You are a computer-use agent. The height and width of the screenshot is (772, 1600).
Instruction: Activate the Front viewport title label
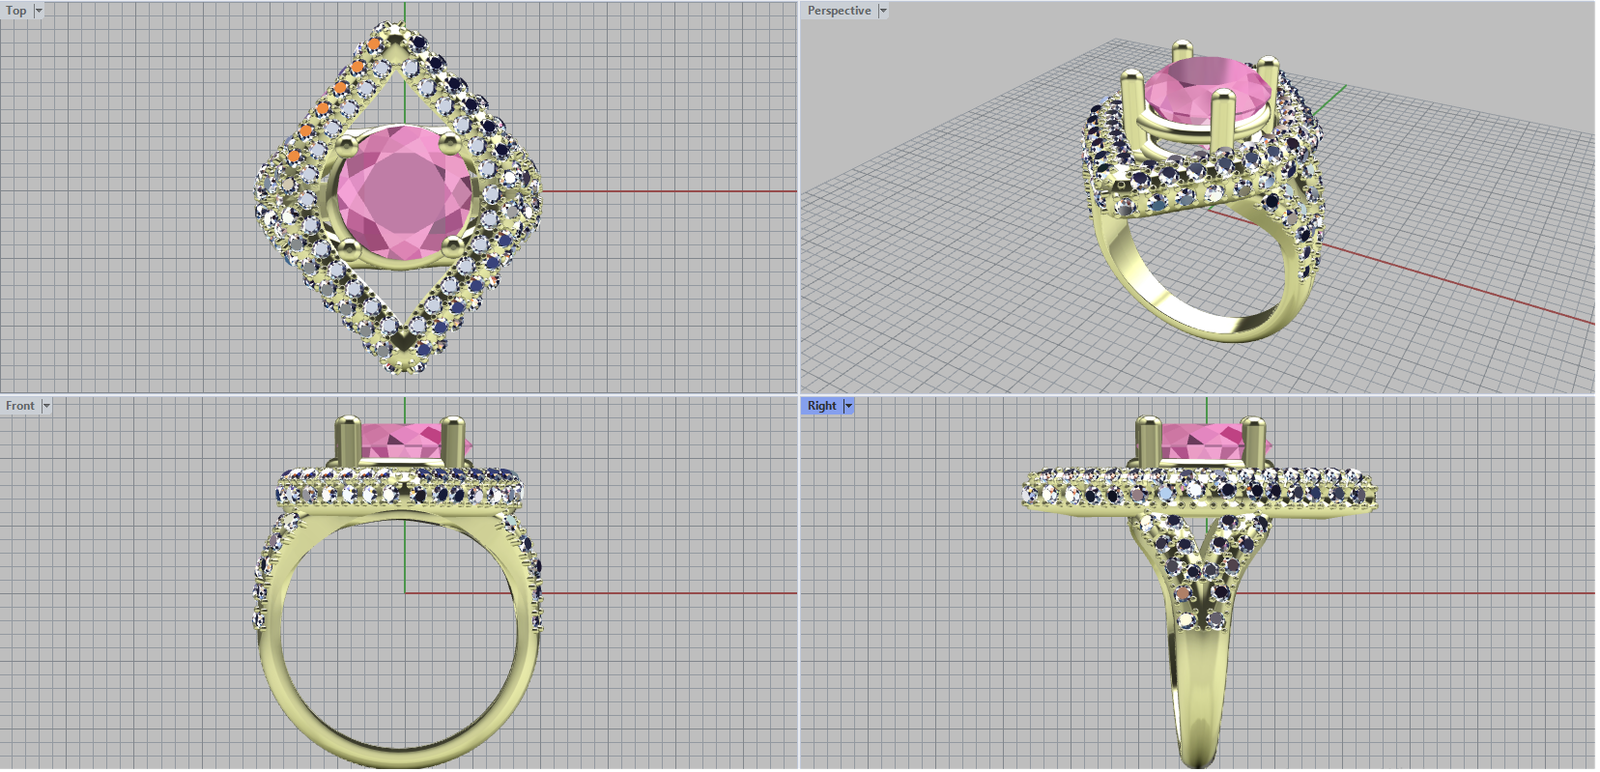coord(20,406)
